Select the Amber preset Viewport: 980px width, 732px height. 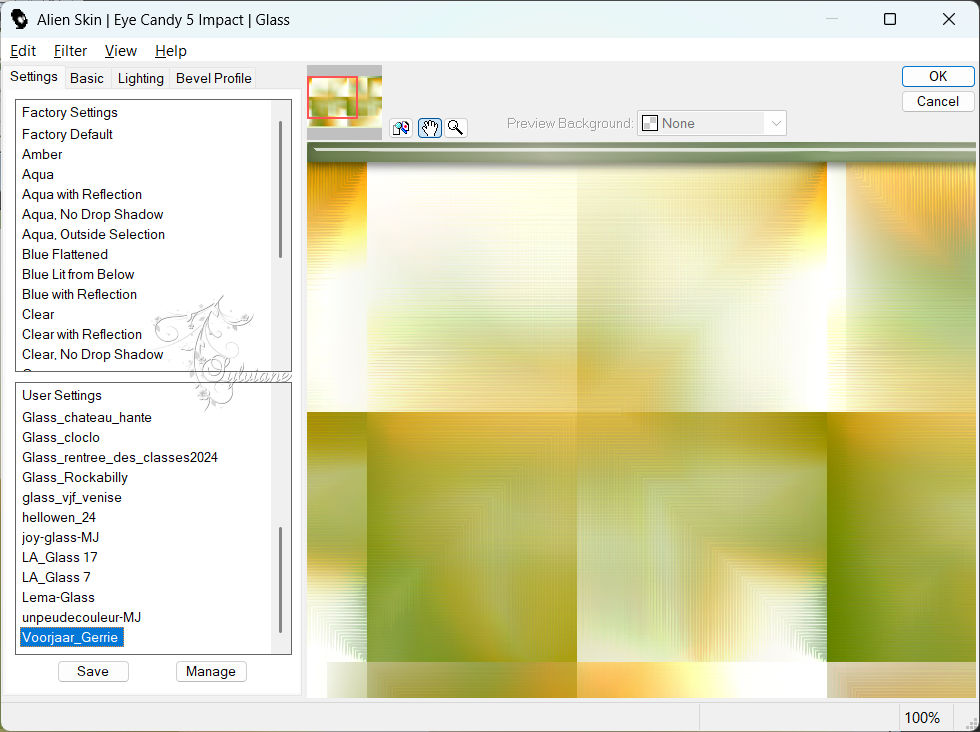tap(42, 154)
